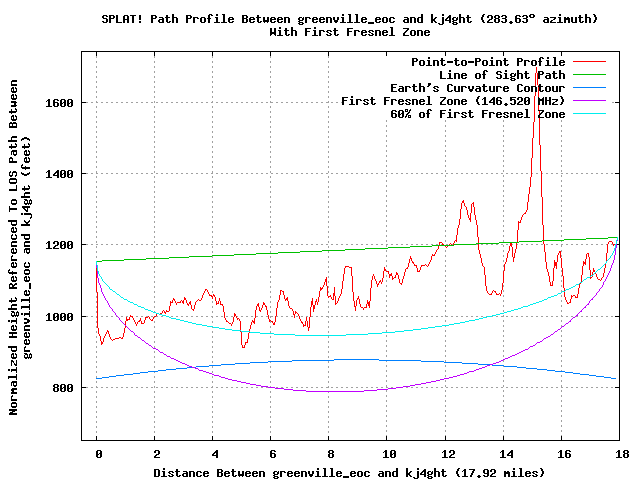
Task: Select the 'Line of Sight Path' legend text
Action: click(502, 75)
